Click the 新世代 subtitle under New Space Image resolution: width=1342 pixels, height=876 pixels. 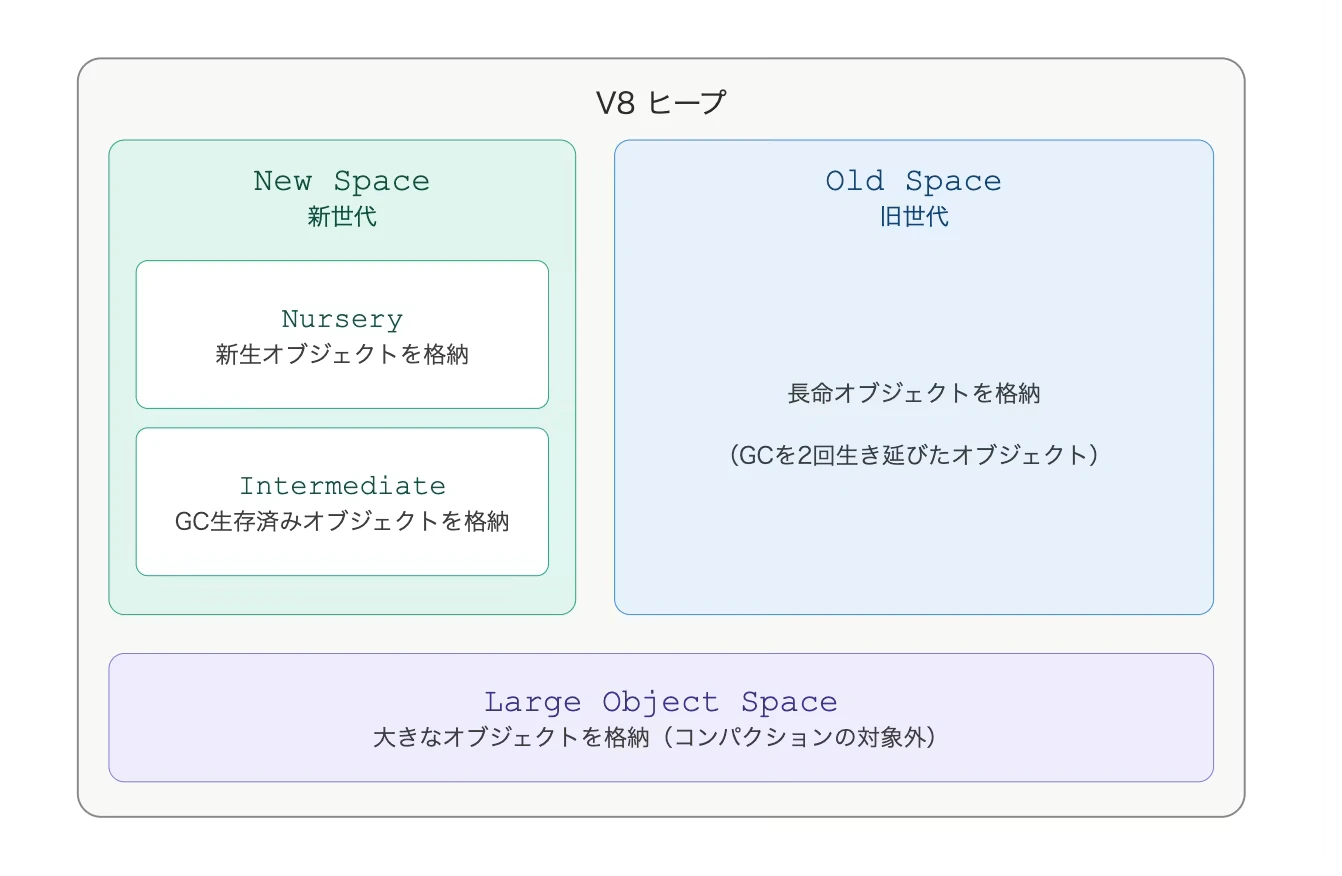[x=342, y=216]
